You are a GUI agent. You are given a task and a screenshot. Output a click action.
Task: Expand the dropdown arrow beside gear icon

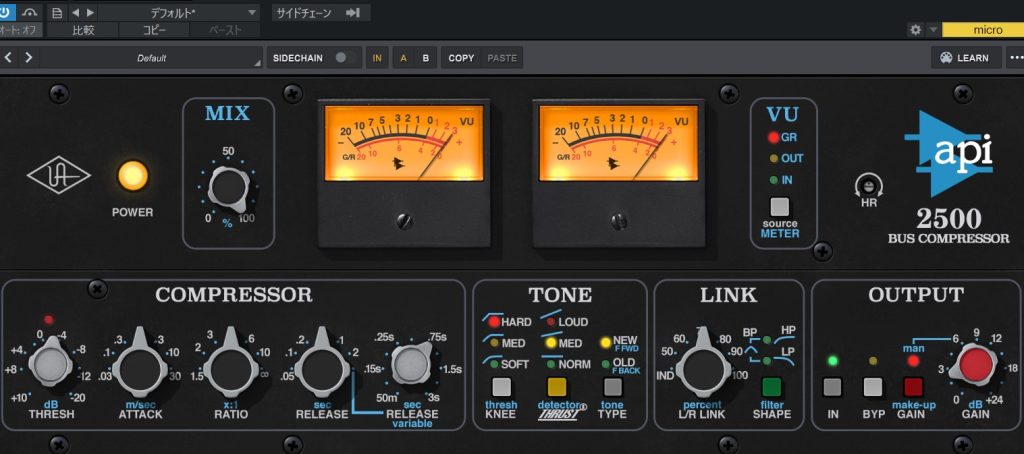point(933,30)
